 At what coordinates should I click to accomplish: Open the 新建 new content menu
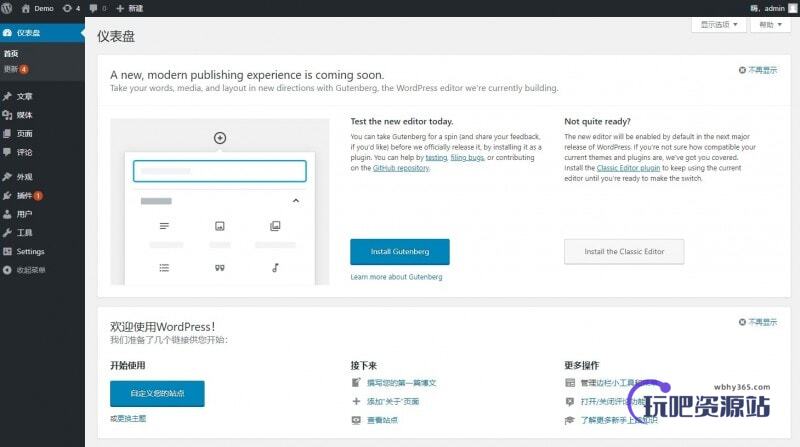[x=130, y=8]
